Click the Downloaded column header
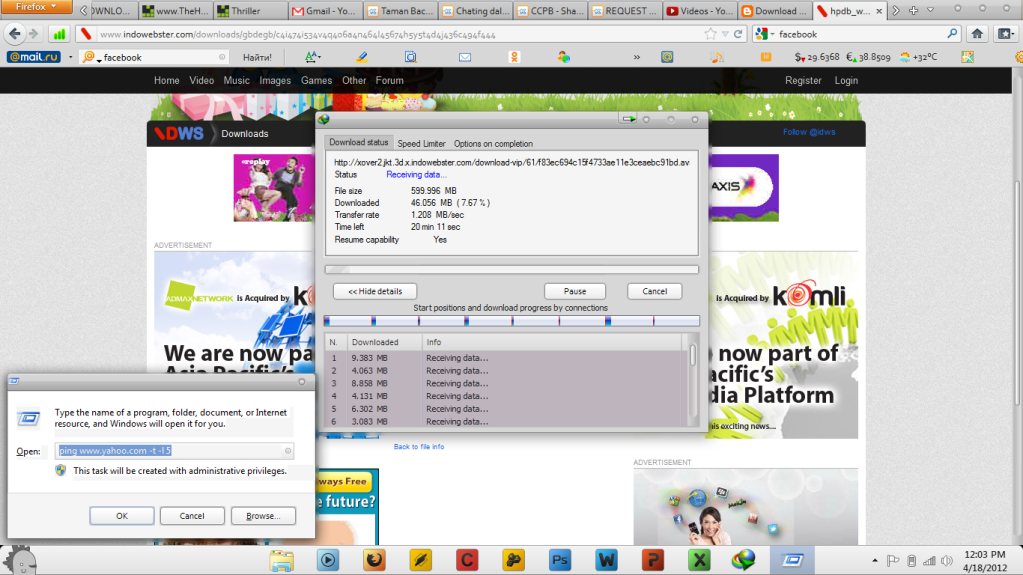The height and width of the screenshot is (575, 1023). [x=384, y=342]
